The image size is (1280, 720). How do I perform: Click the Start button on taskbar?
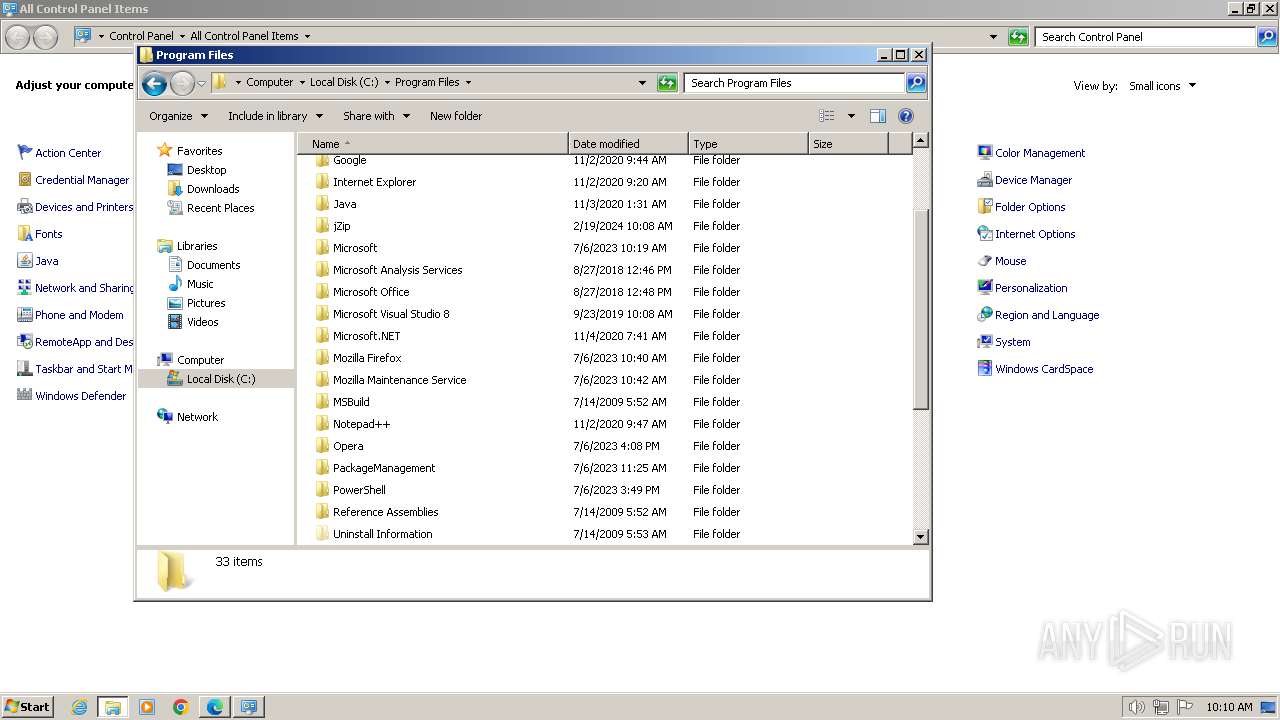coord(28,706)
